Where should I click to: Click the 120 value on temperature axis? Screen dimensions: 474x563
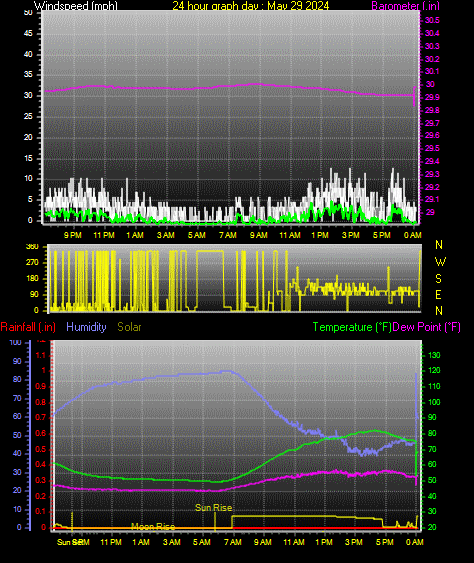tap(434, 371)
